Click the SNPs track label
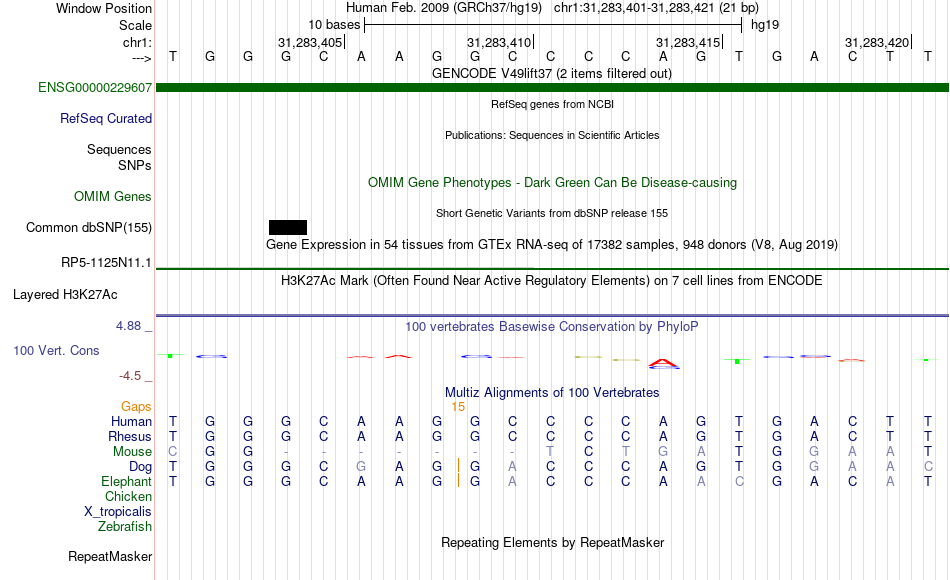This screenshot has width=950, height=580. click(135, 165)
